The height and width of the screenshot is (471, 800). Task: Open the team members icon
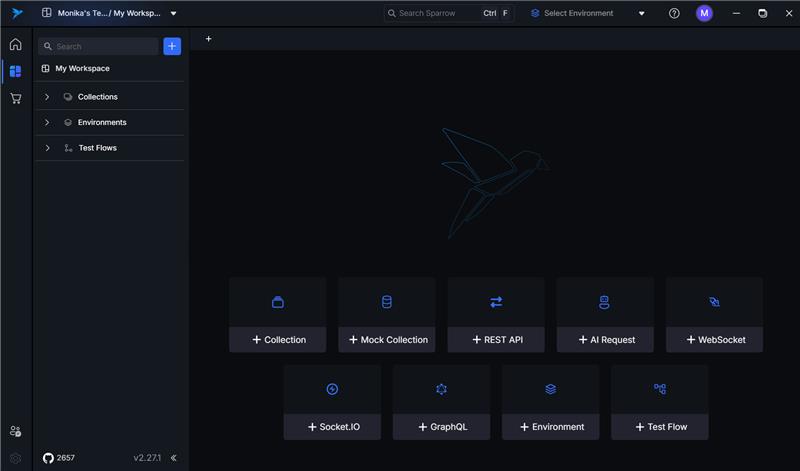point(15,431)
